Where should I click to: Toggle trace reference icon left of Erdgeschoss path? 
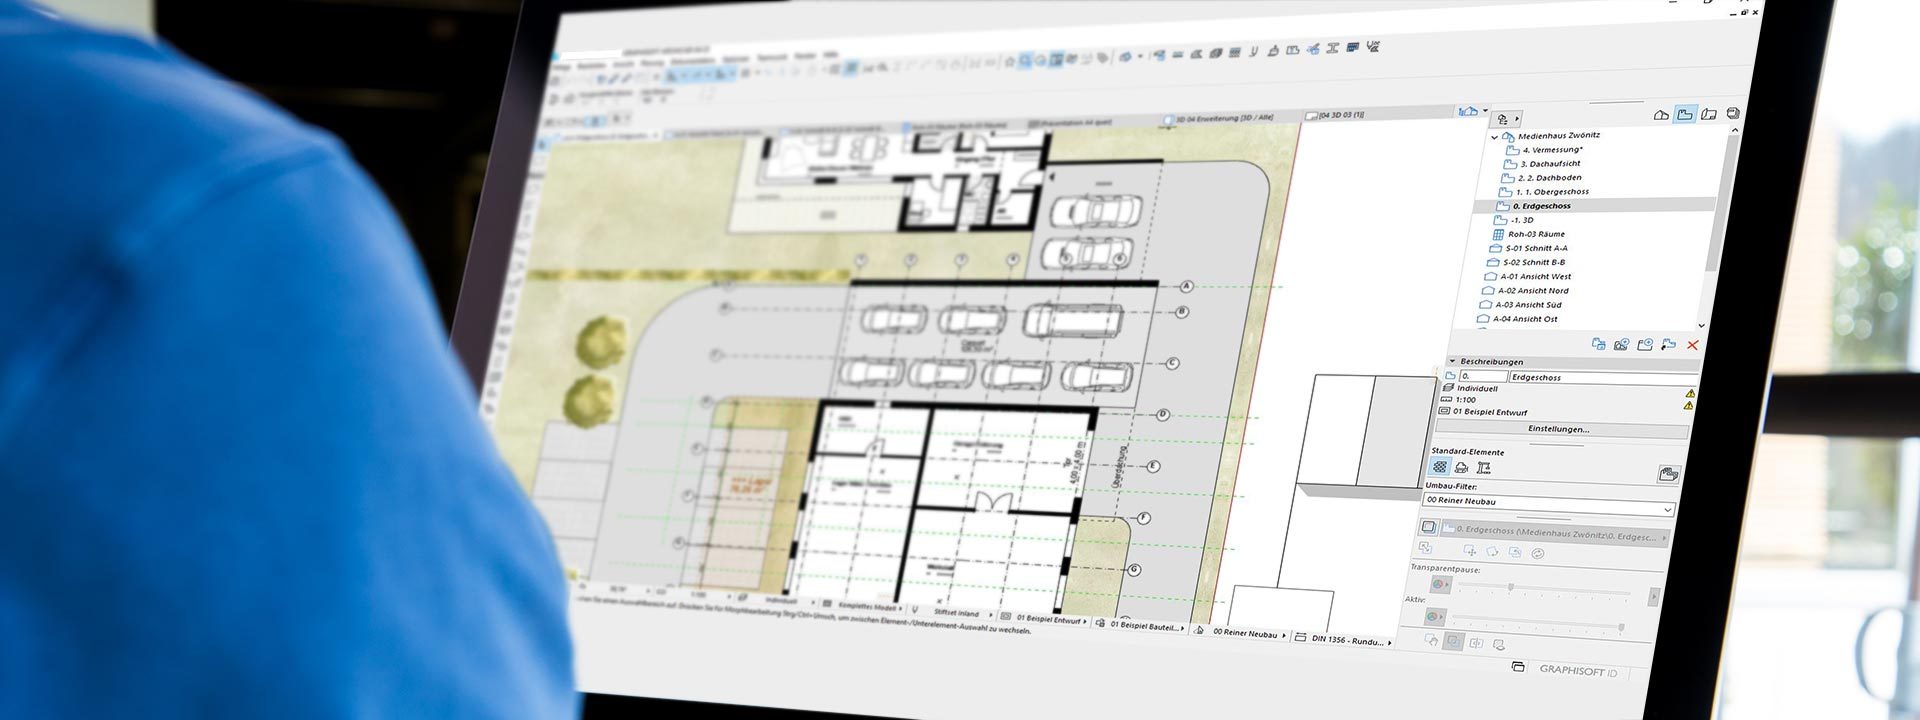click(1428, 526)
